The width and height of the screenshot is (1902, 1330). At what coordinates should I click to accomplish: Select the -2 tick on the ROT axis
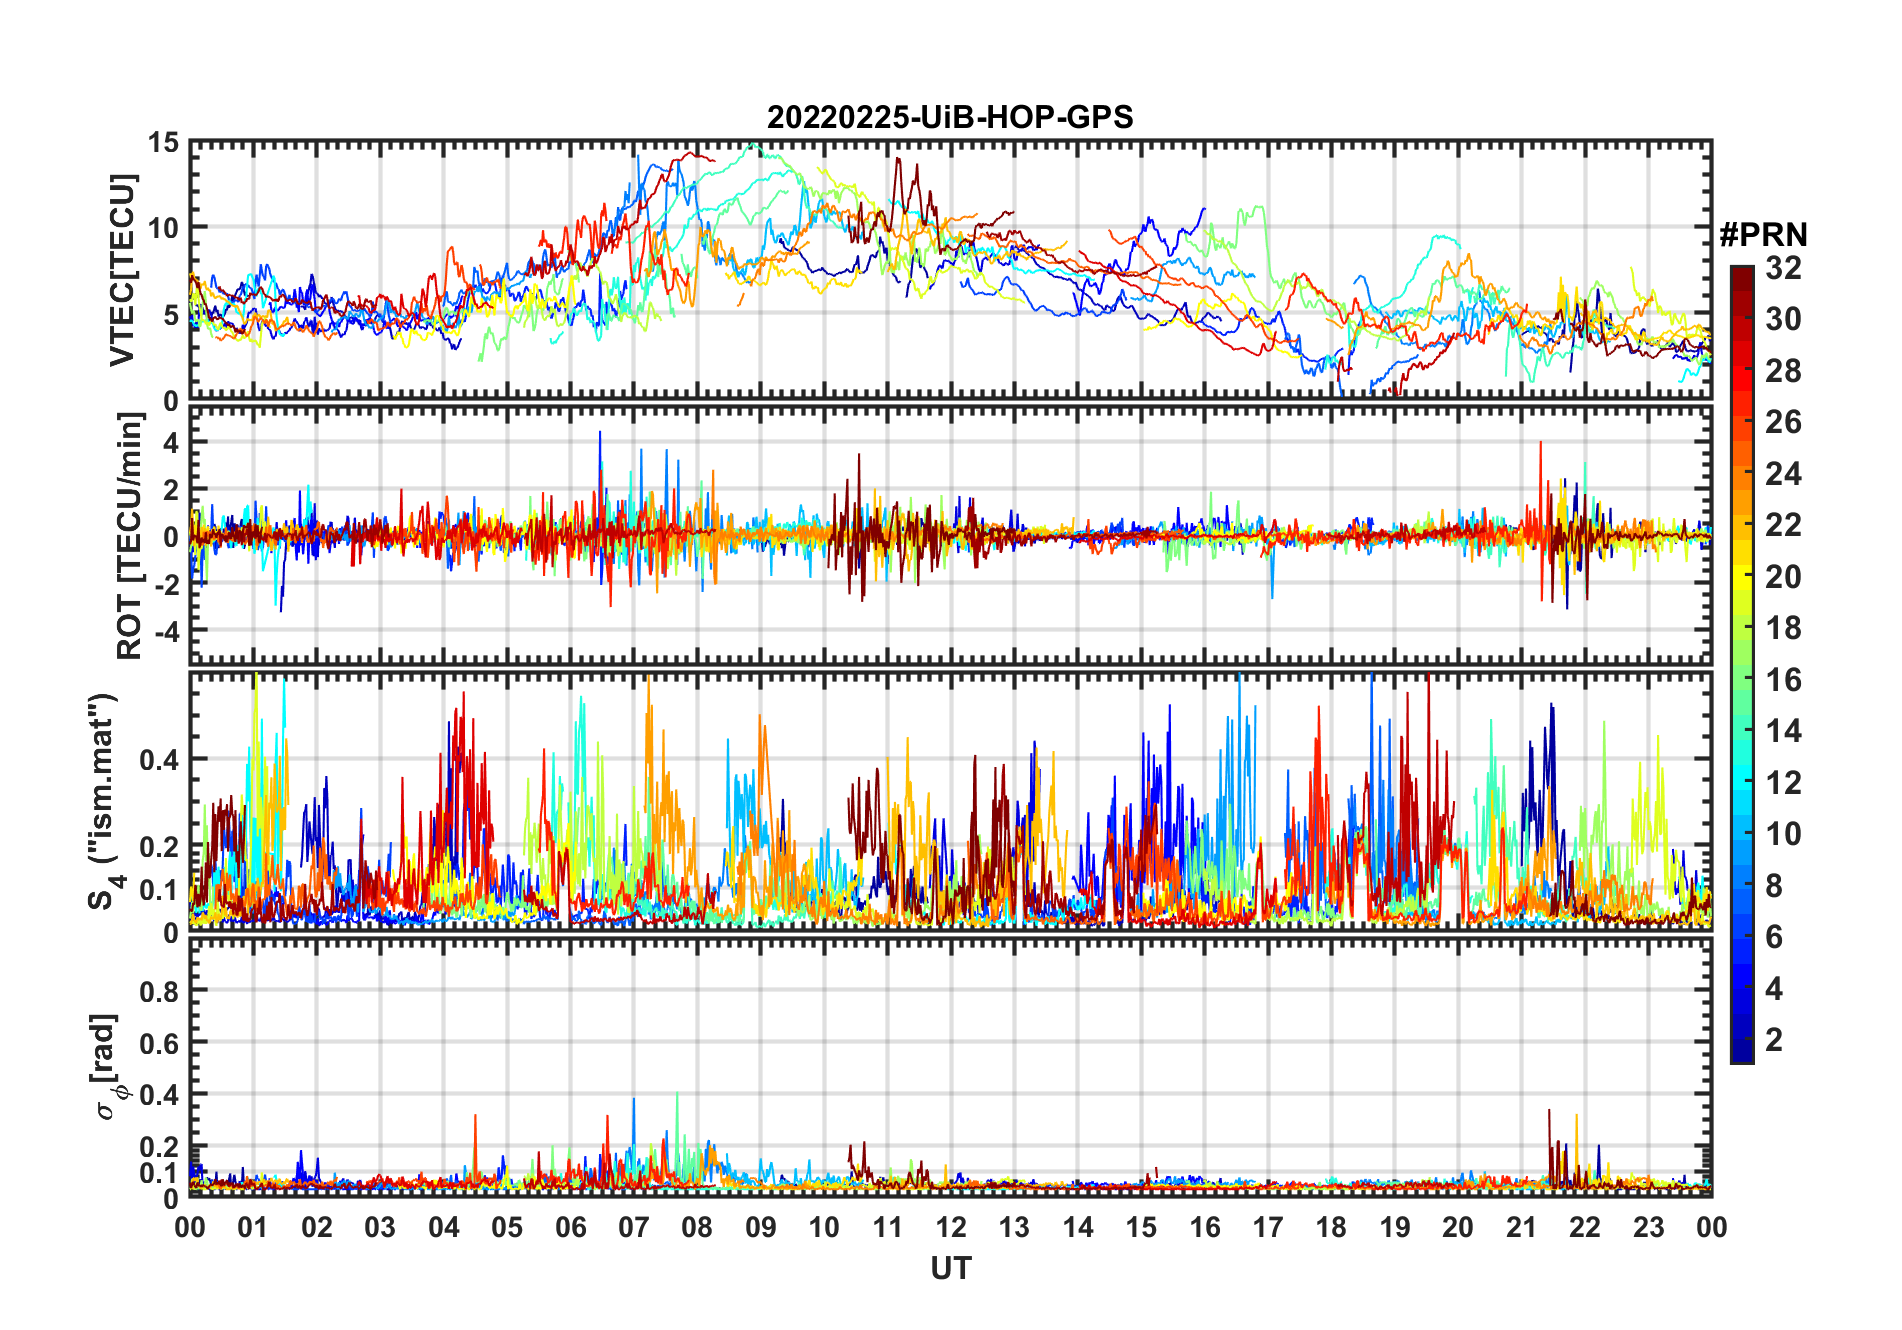[x=166, y=584]
